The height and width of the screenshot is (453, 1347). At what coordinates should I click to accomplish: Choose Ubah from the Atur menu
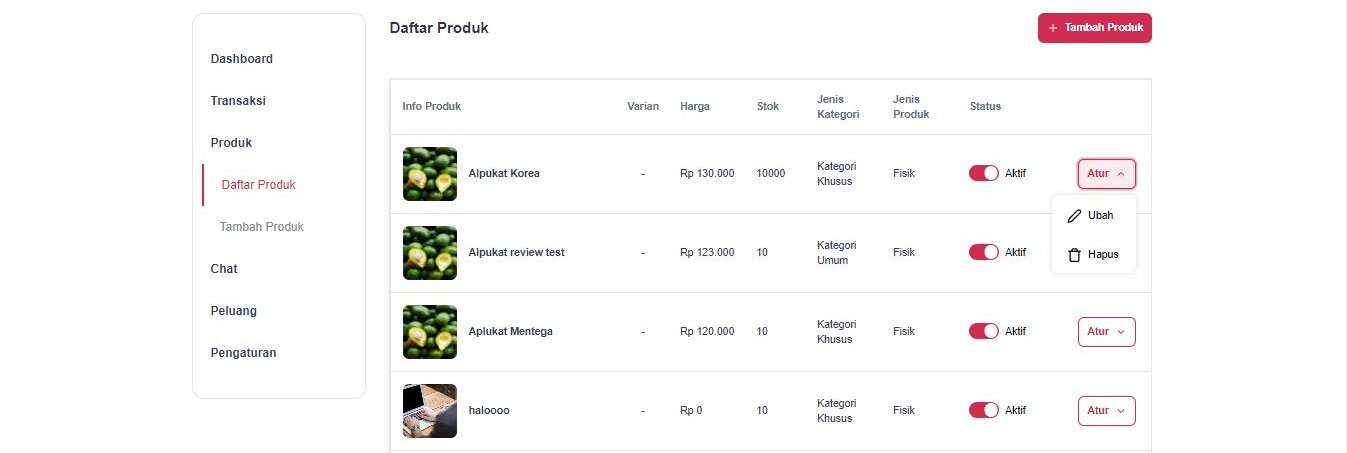coord(1100,216)
